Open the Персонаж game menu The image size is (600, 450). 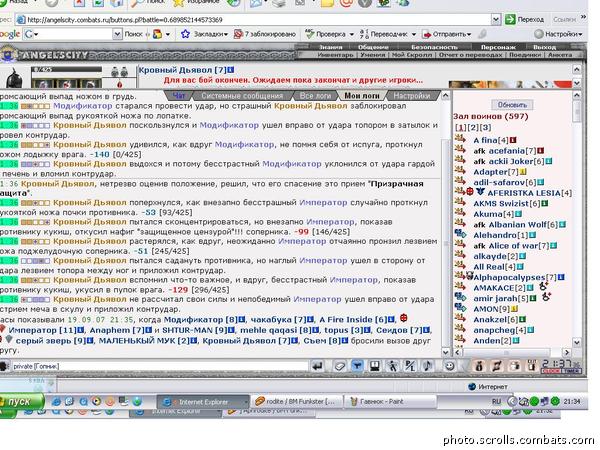pyautogui.click(x=498, y=47)
